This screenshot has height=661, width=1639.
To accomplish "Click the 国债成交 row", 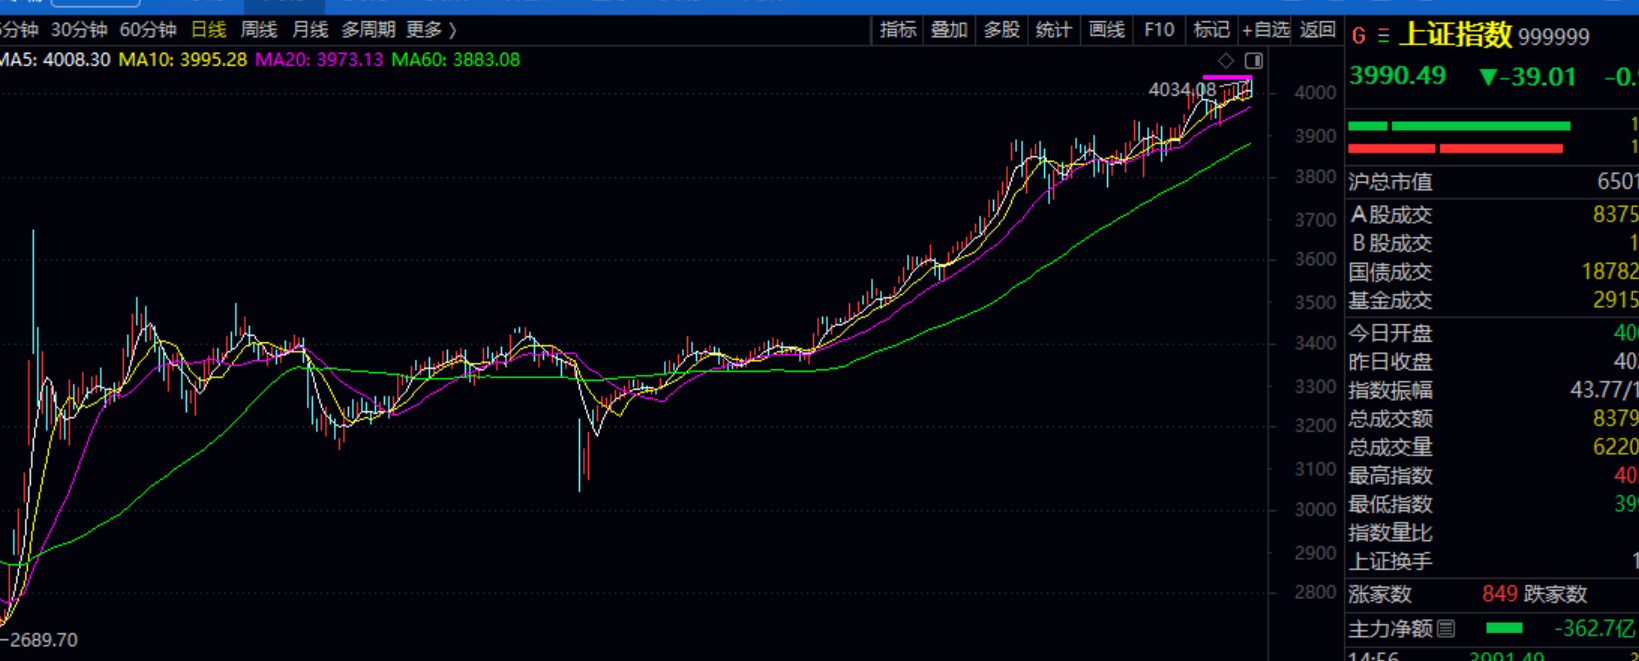I will tap(1493, 271).
